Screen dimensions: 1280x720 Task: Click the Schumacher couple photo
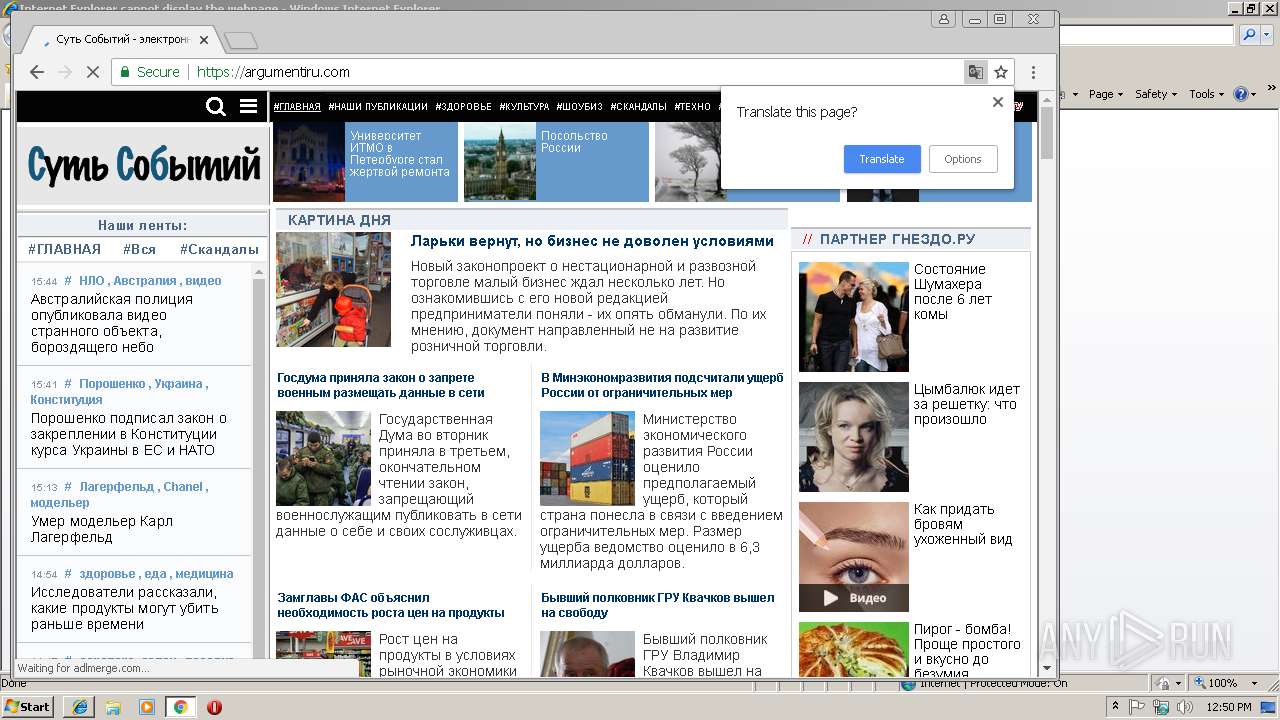[854, 317]
